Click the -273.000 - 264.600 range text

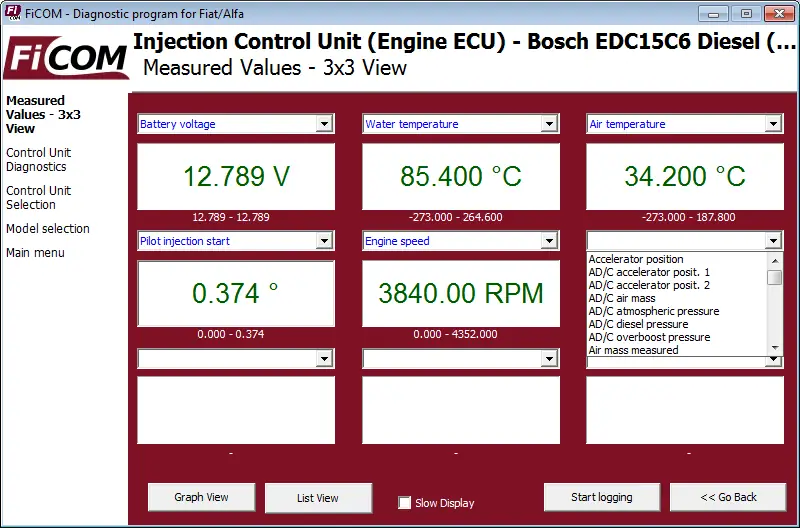point(456,217)
